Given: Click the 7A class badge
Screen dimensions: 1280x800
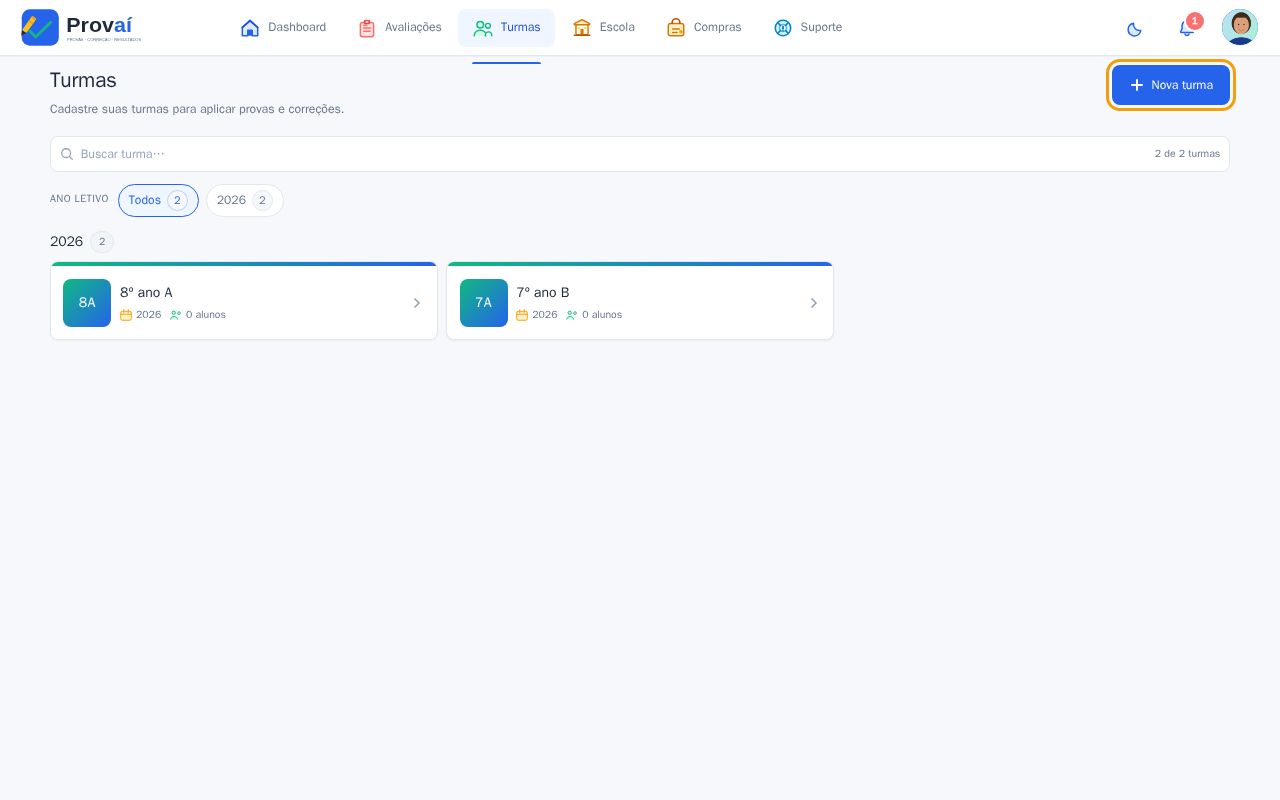Looking at the screenshot, I should coord(484,303).
